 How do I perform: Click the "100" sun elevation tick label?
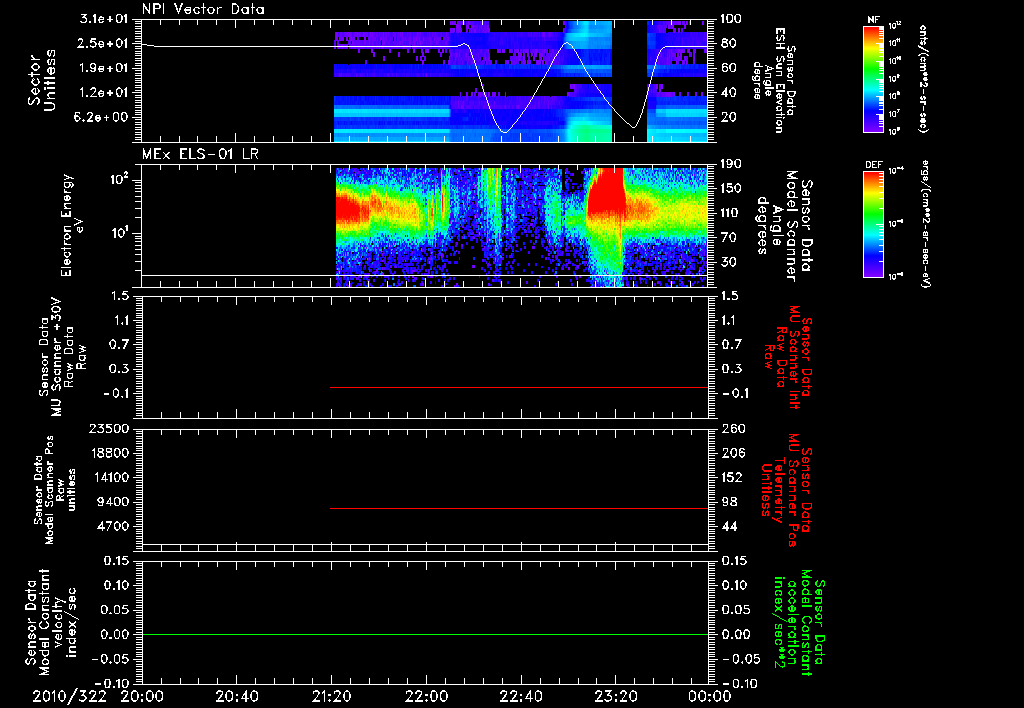click(x=730, y=19)
